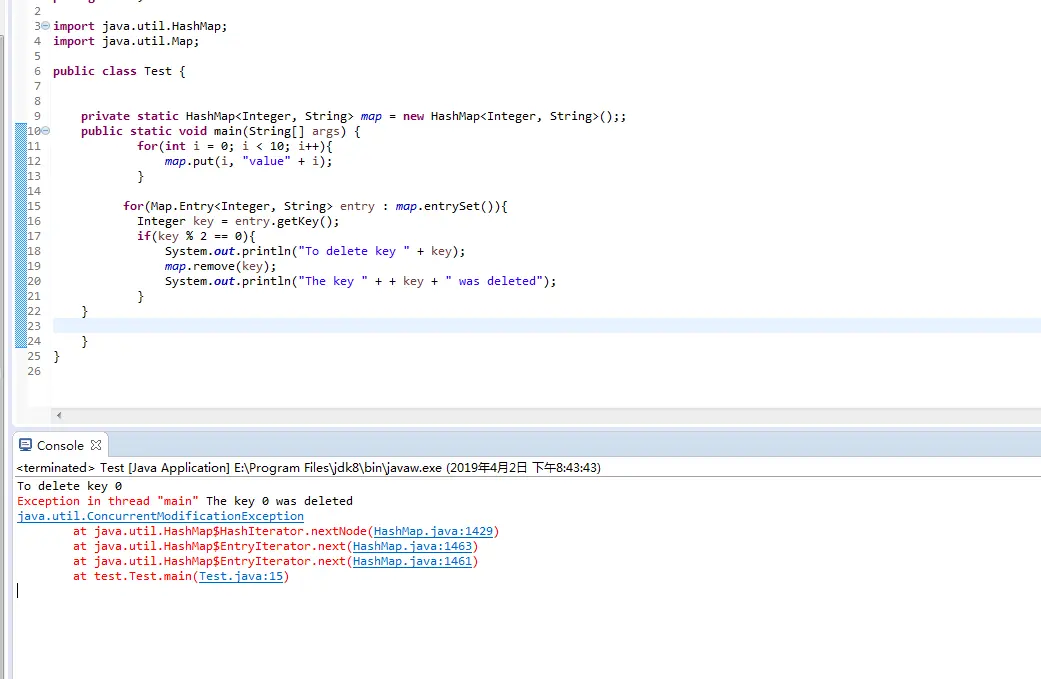Click the println "The key " was deleted line
Image resolution: width=1041 pixels, height=679 pixels.
[x=360, y=281]
